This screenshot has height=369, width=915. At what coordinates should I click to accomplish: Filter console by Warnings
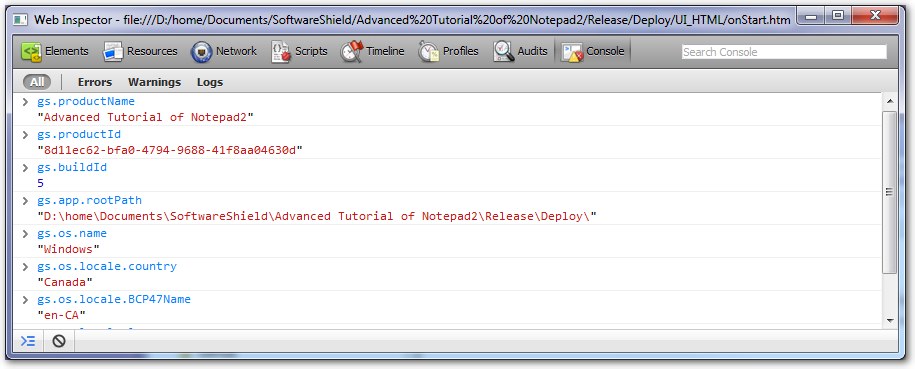155,82
